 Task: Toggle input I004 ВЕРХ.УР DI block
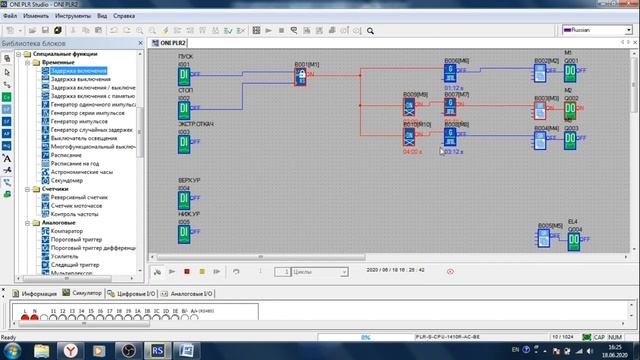[184, 200]
